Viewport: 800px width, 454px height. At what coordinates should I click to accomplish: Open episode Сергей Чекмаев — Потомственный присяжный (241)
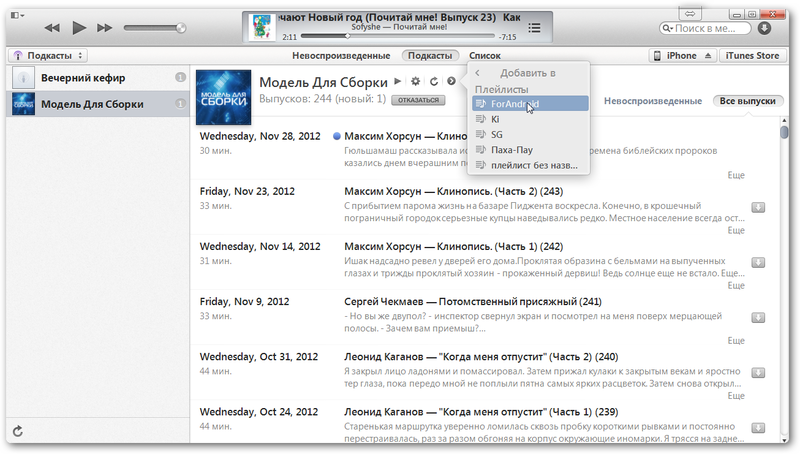pos(473,301)
